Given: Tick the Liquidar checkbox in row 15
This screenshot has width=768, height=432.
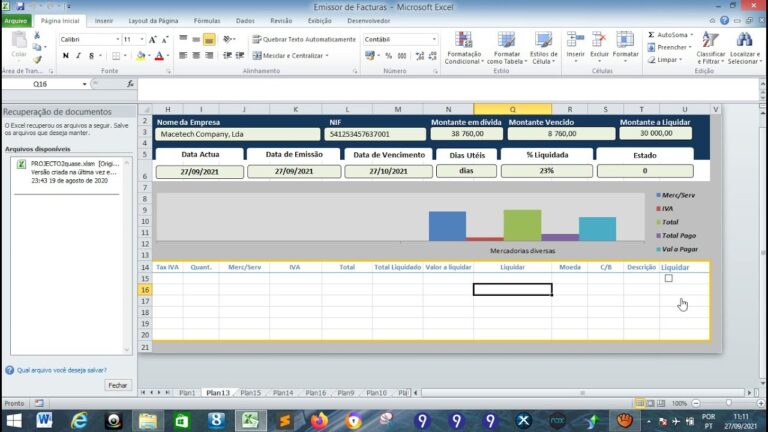Looking at the screenshot, I should 669,278.
